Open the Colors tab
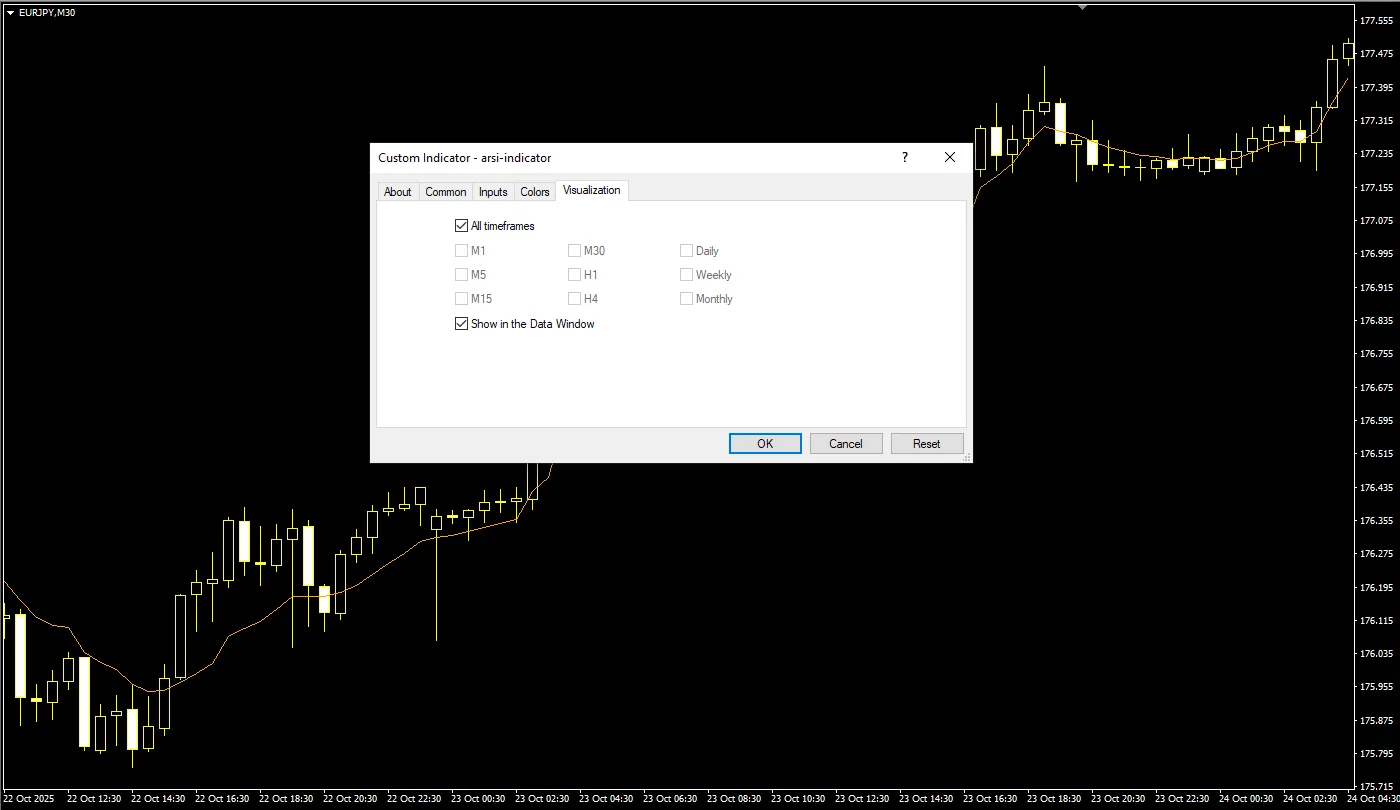 (535, 192)
